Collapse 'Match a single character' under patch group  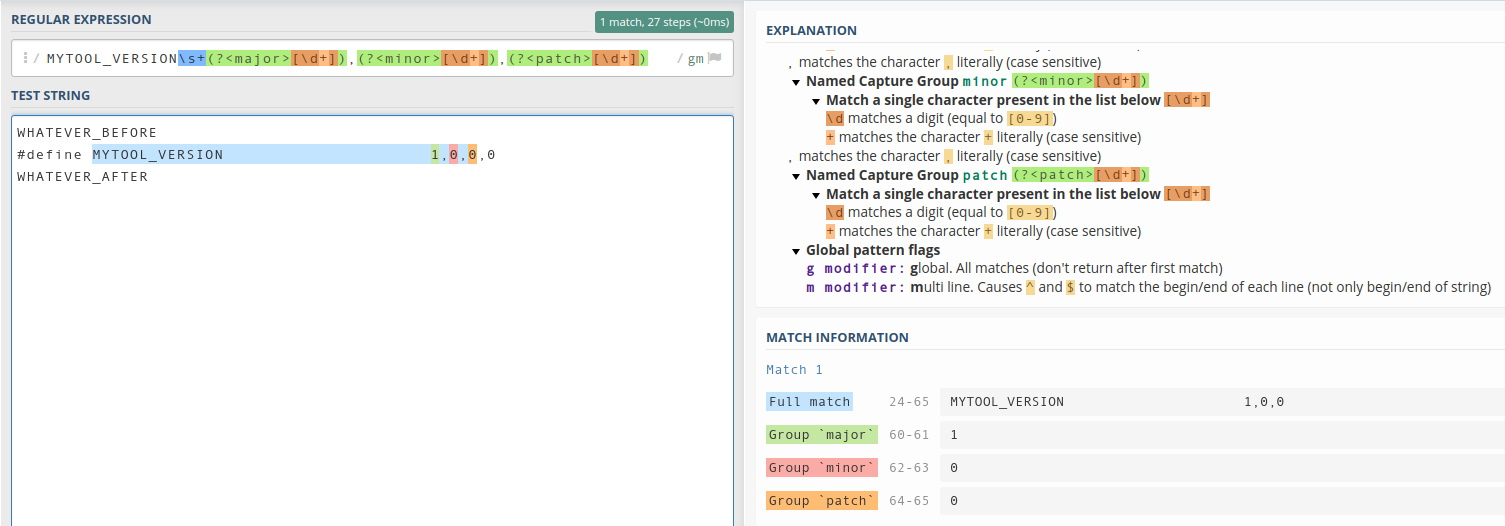(816, 194)
